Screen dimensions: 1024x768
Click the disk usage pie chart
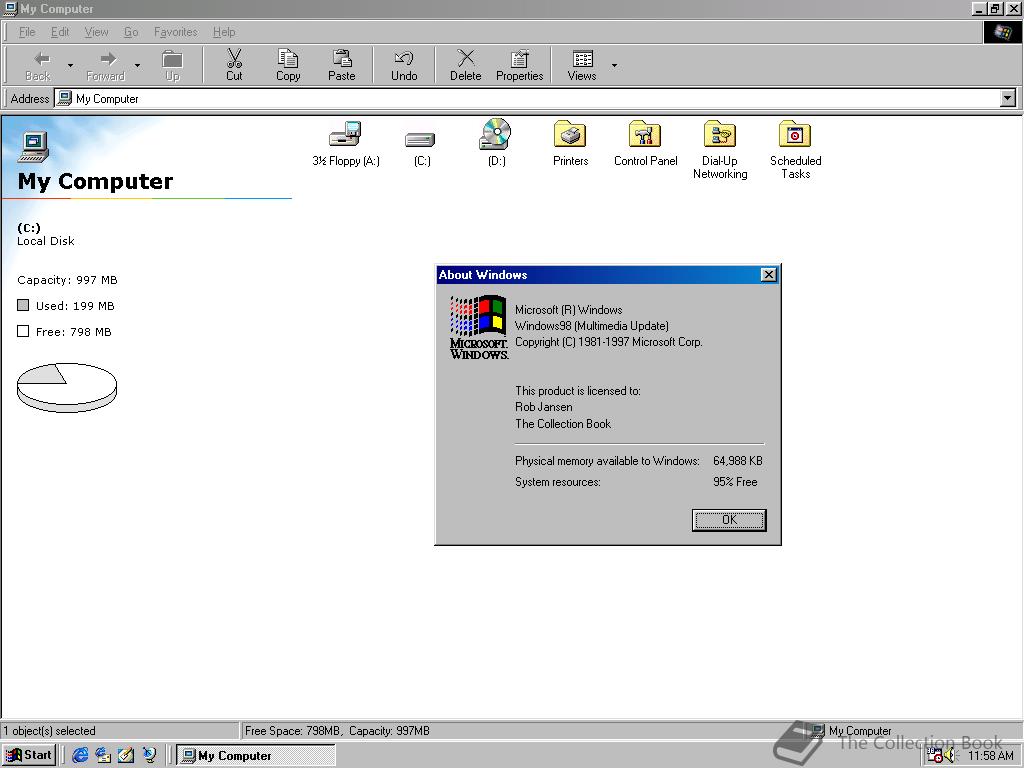click(67, 387)
